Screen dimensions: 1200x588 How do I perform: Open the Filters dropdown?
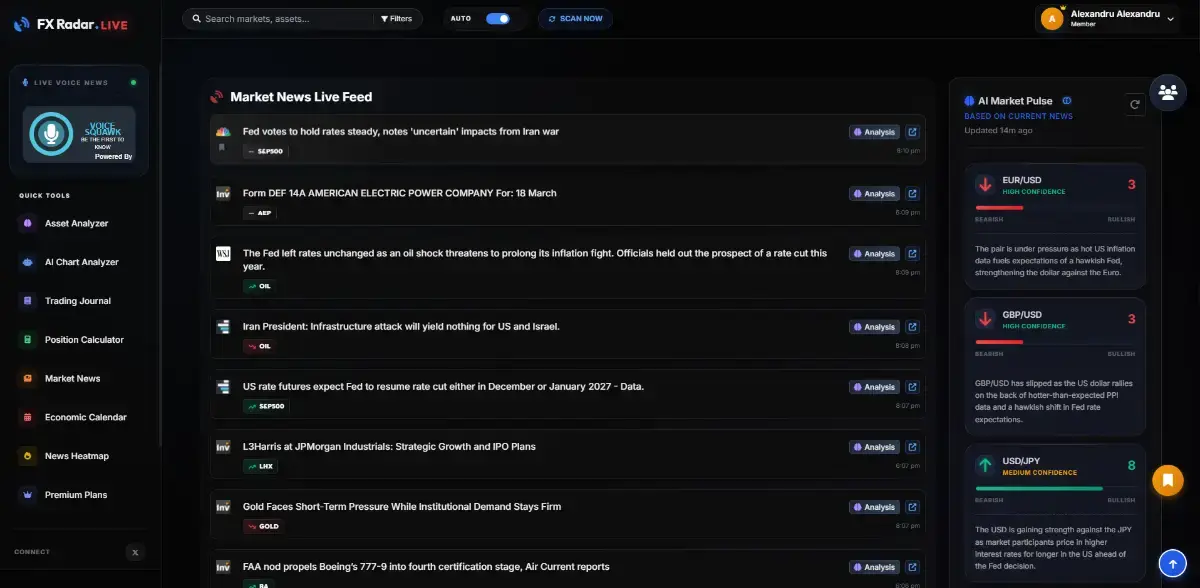point(397,19)
